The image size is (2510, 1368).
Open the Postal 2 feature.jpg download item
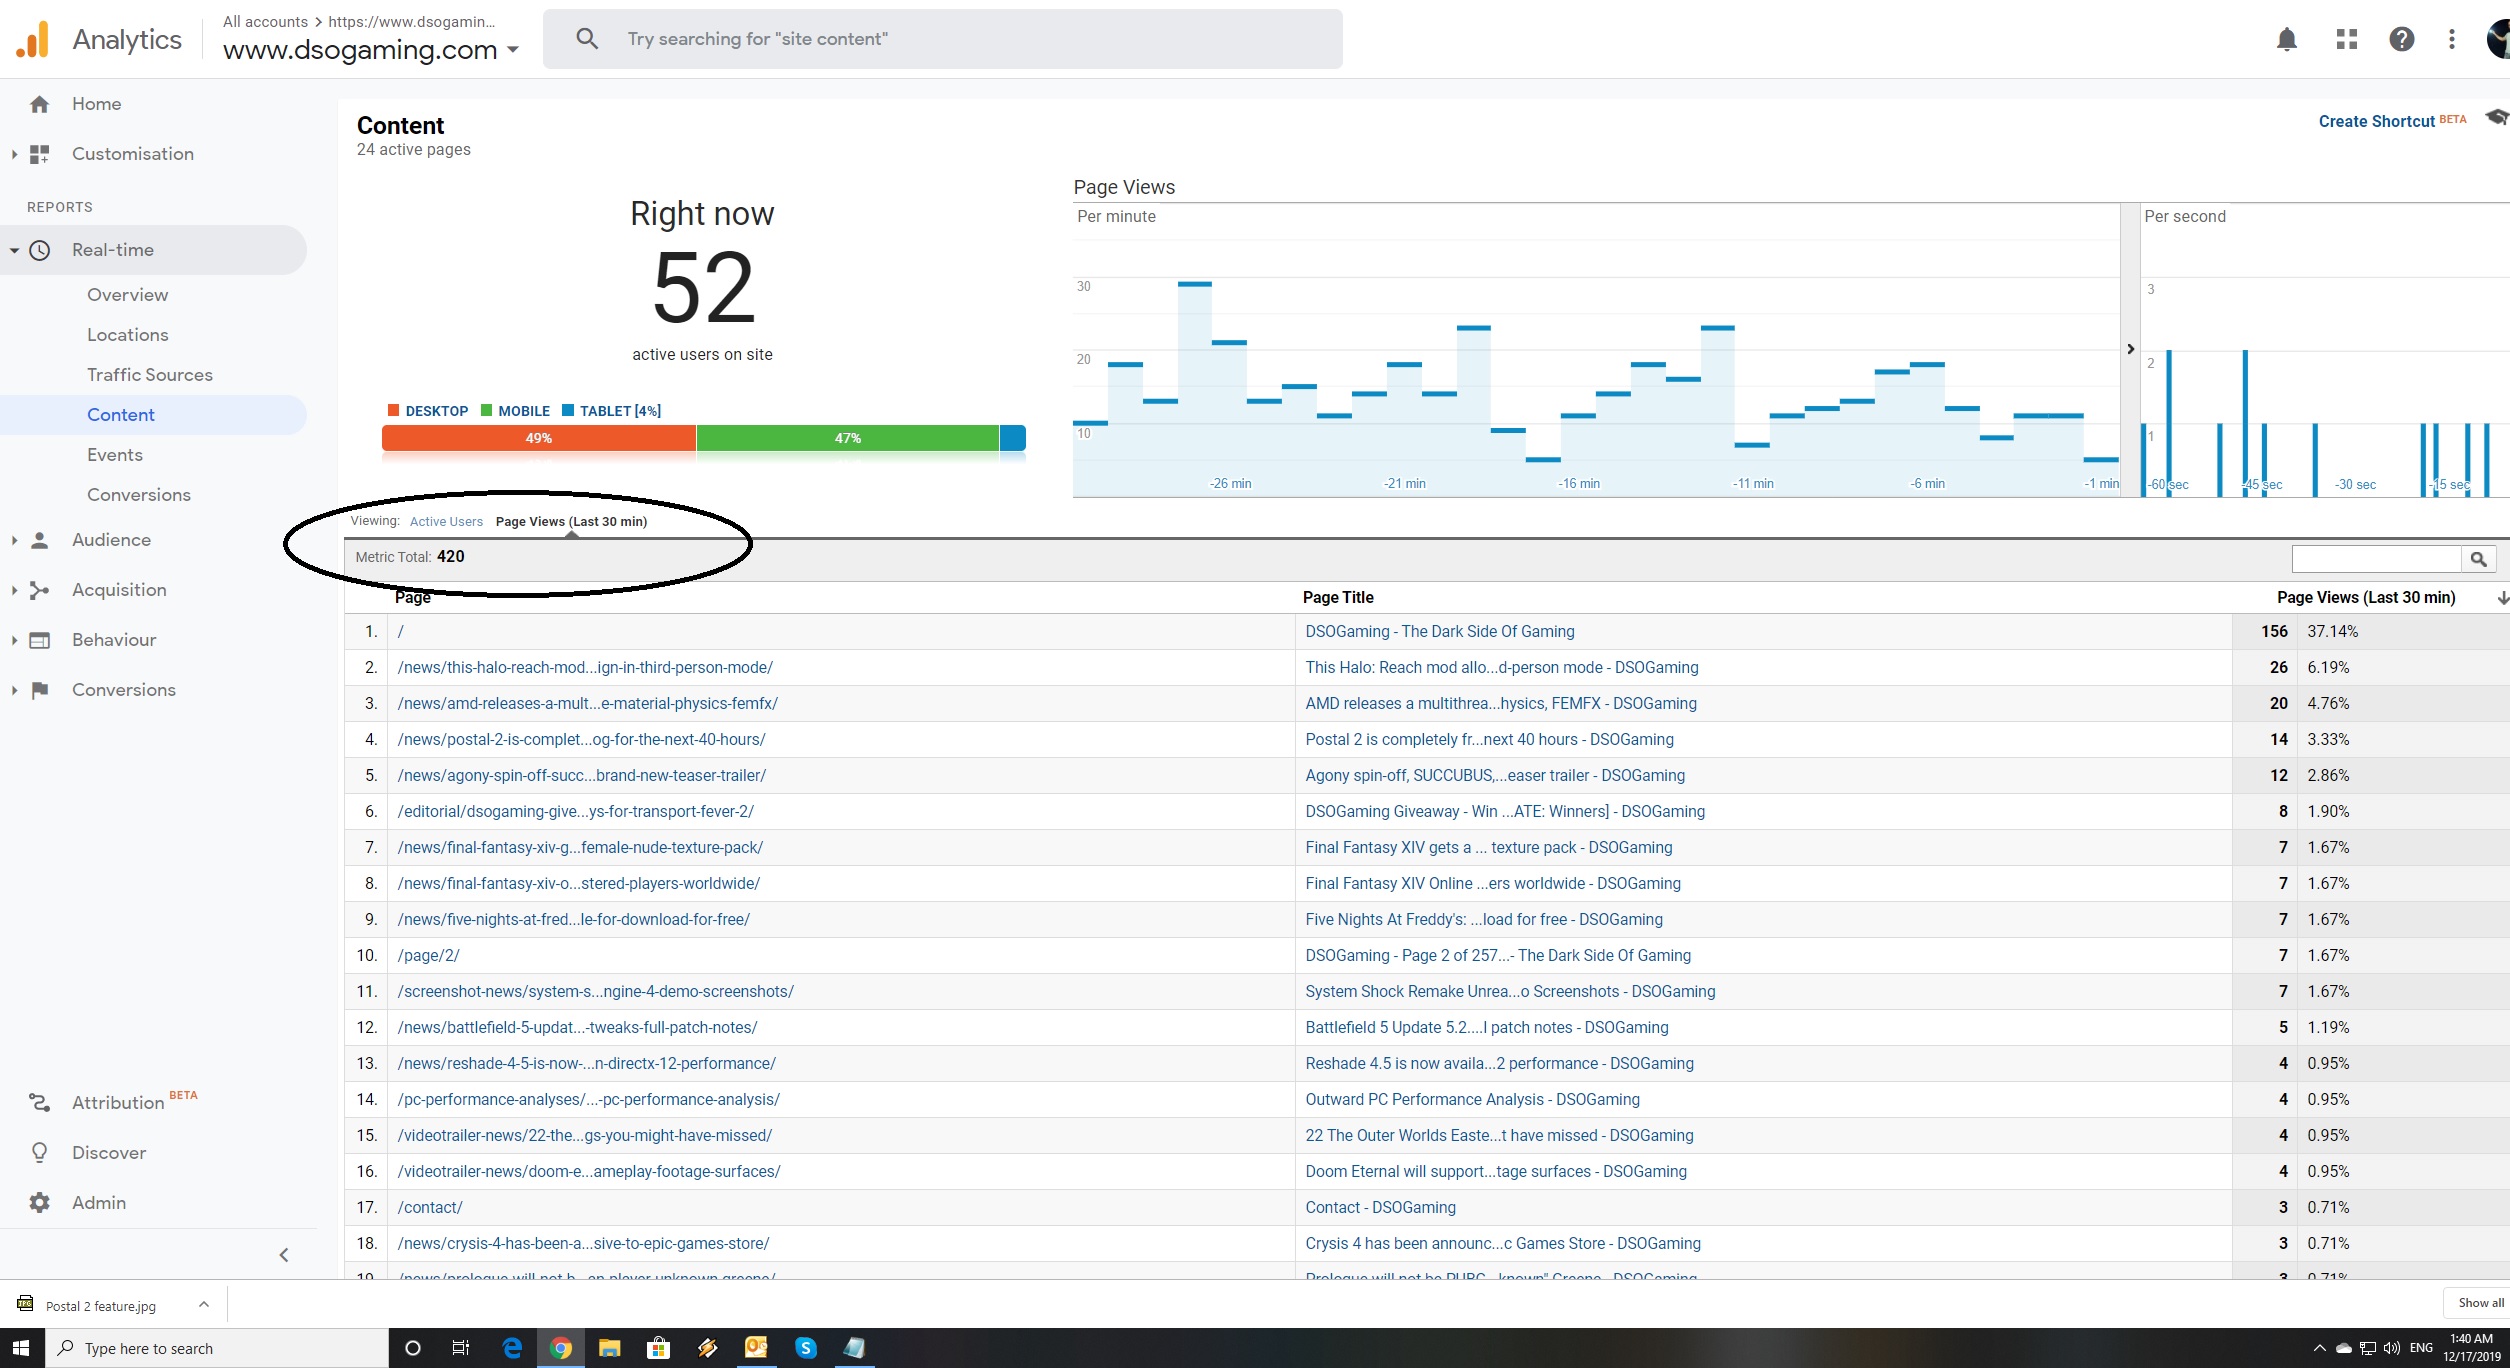(x=100, y=1305)
